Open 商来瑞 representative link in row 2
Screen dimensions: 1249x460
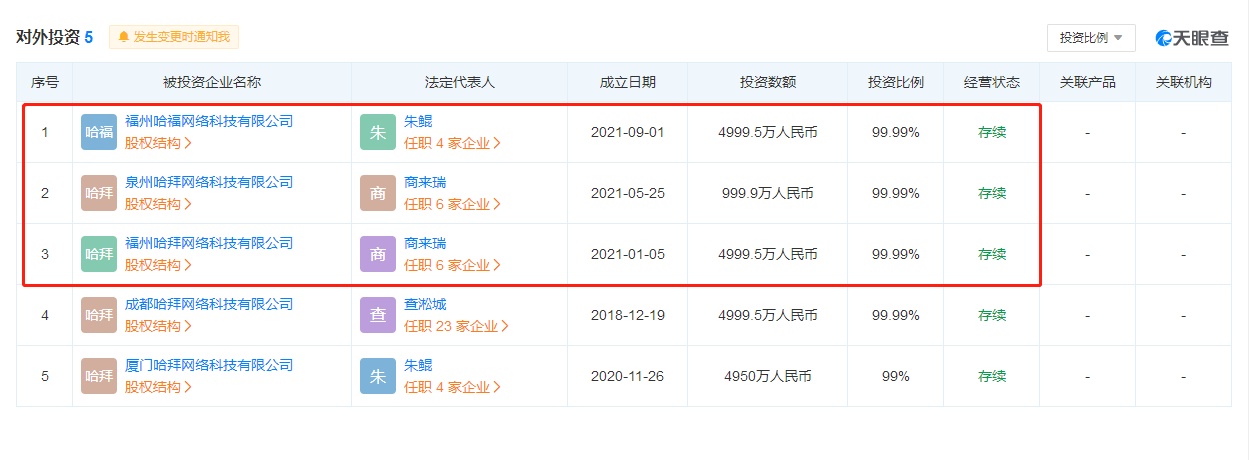tap(425, 182)
